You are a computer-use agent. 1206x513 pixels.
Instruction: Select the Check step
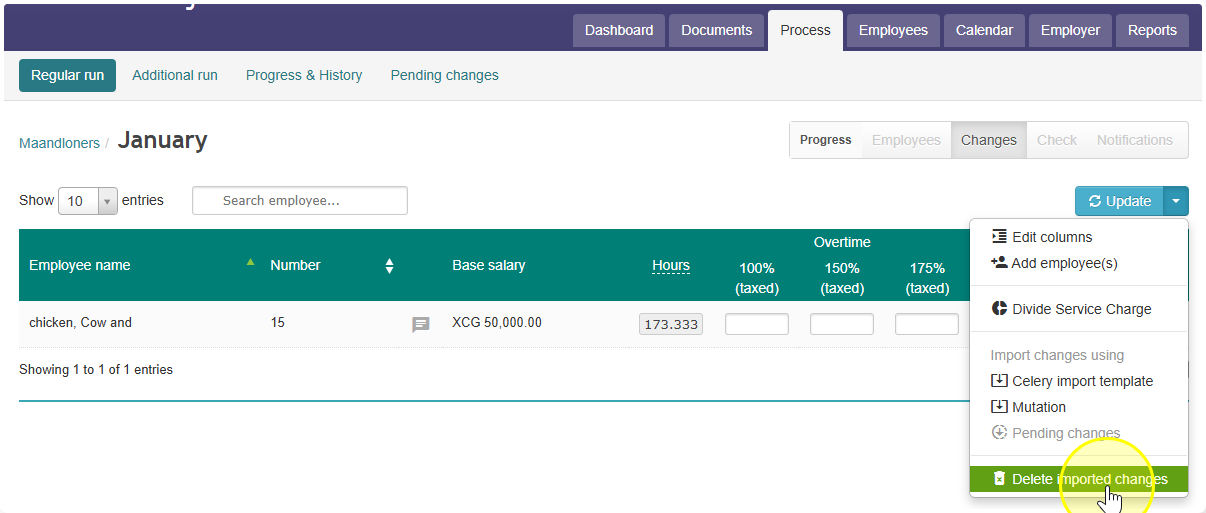(1057, 140)
